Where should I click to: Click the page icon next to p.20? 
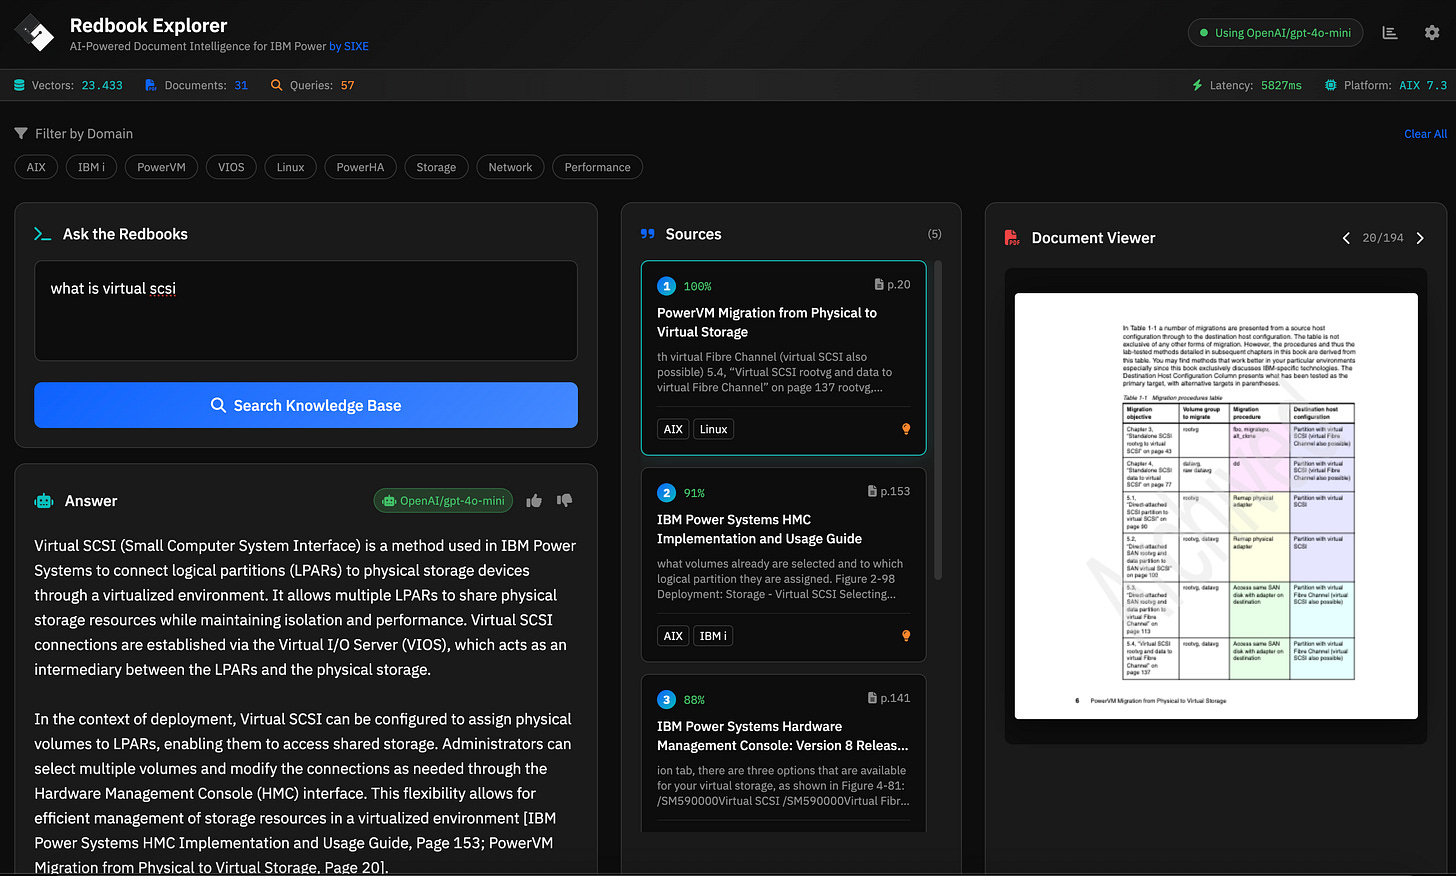click(x=879, y=285)
